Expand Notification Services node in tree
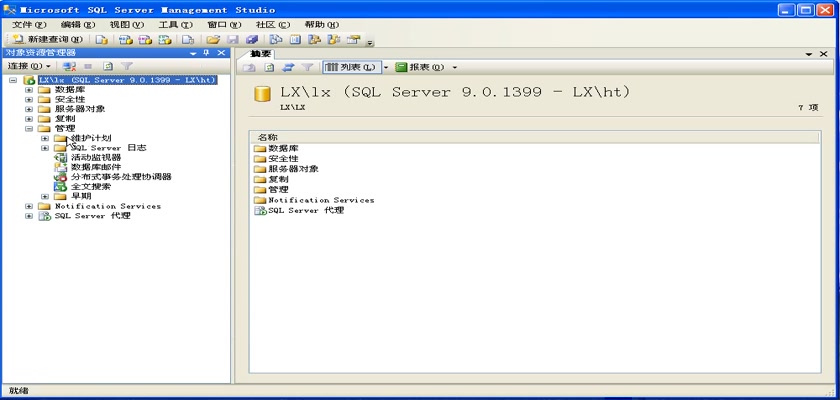The width and height of the screenshot is (840, 400). click(29, 206)
